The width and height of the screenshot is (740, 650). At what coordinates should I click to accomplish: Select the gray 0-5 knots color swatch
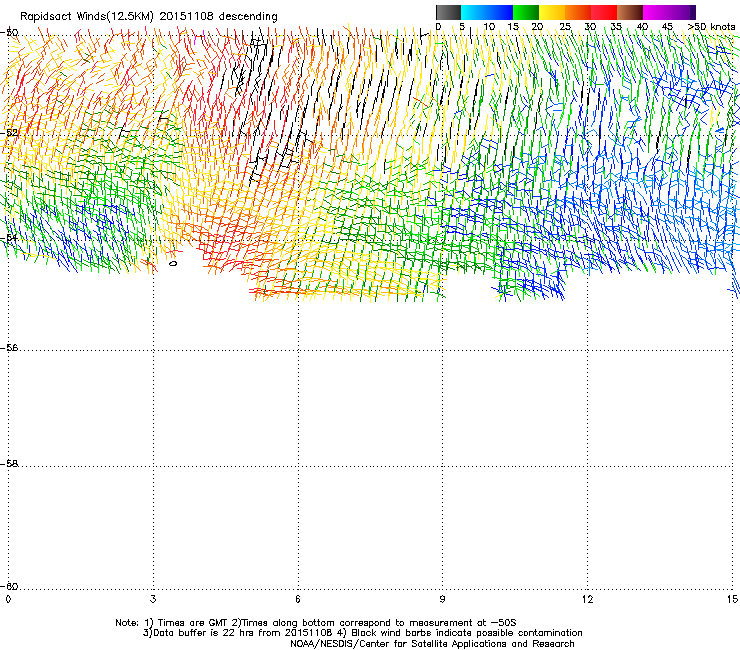pyautogui.click(x=448, y=12)
